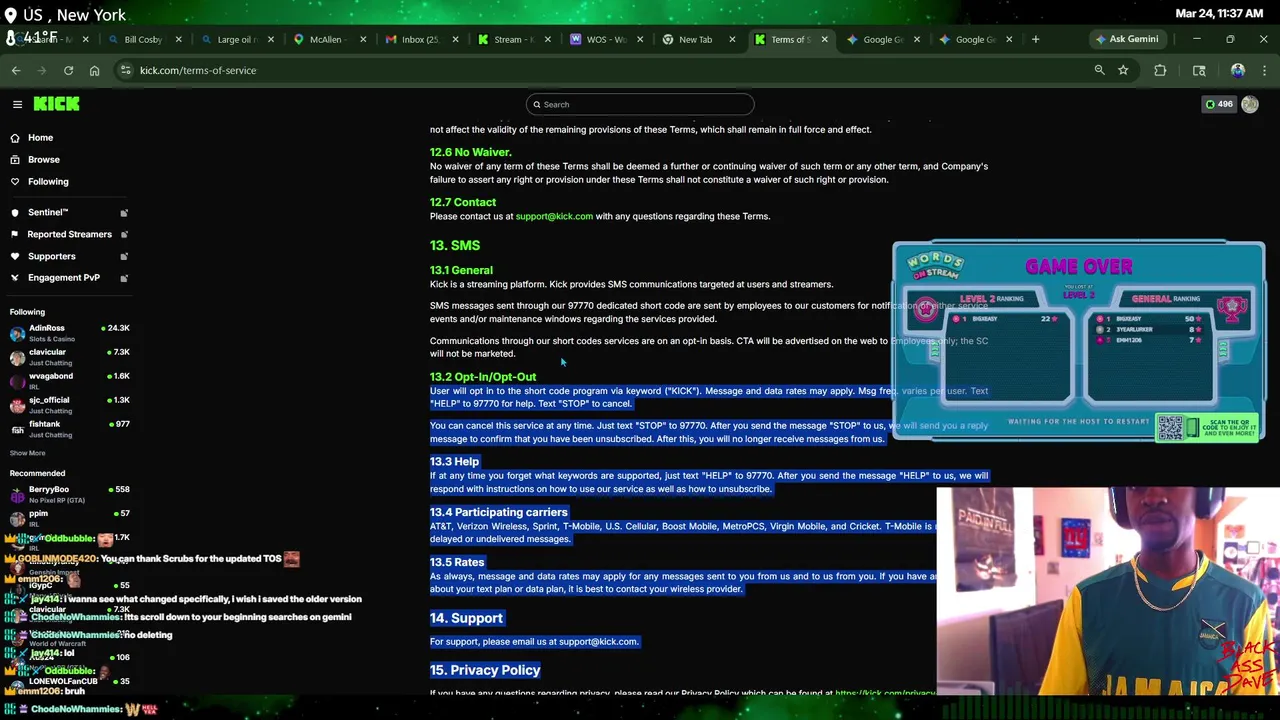Reload the page with refresh icon
This screenshot has width=1280, height=720.
point(68,70)
